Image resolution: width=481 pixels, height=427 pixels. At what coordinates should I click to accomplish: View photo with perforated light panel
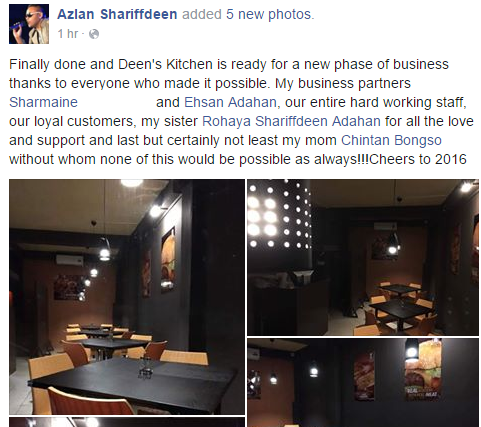coord(363,257)
